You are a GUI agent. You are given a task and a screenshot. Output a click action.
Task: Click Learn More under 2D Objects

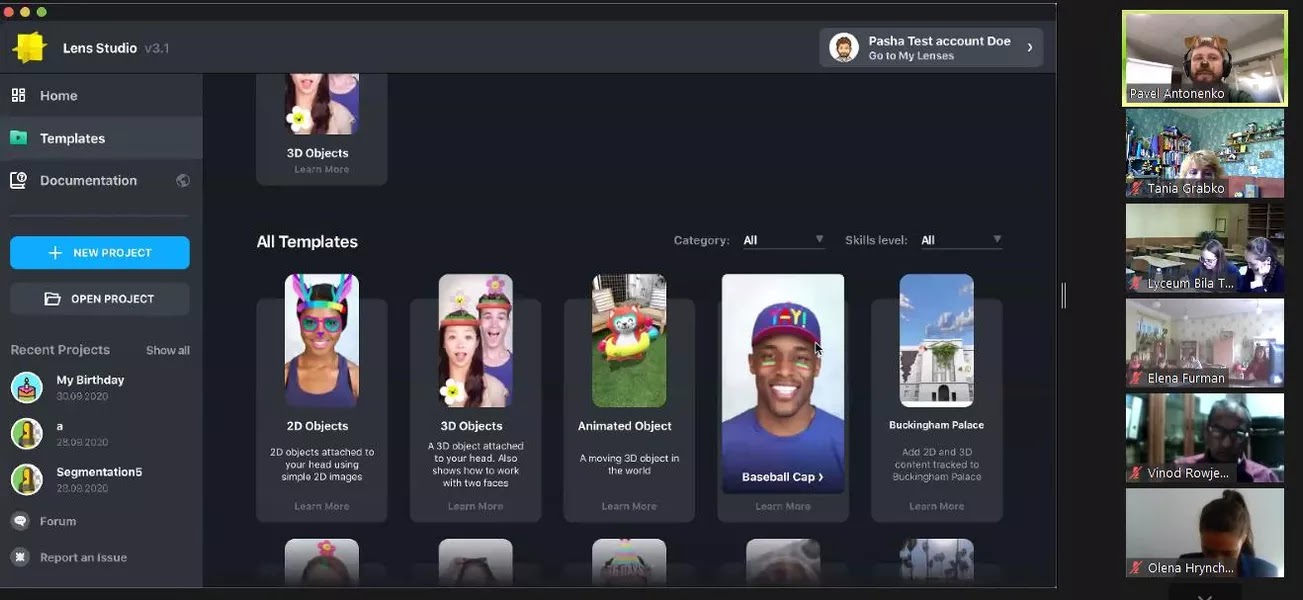pos(322,506)
